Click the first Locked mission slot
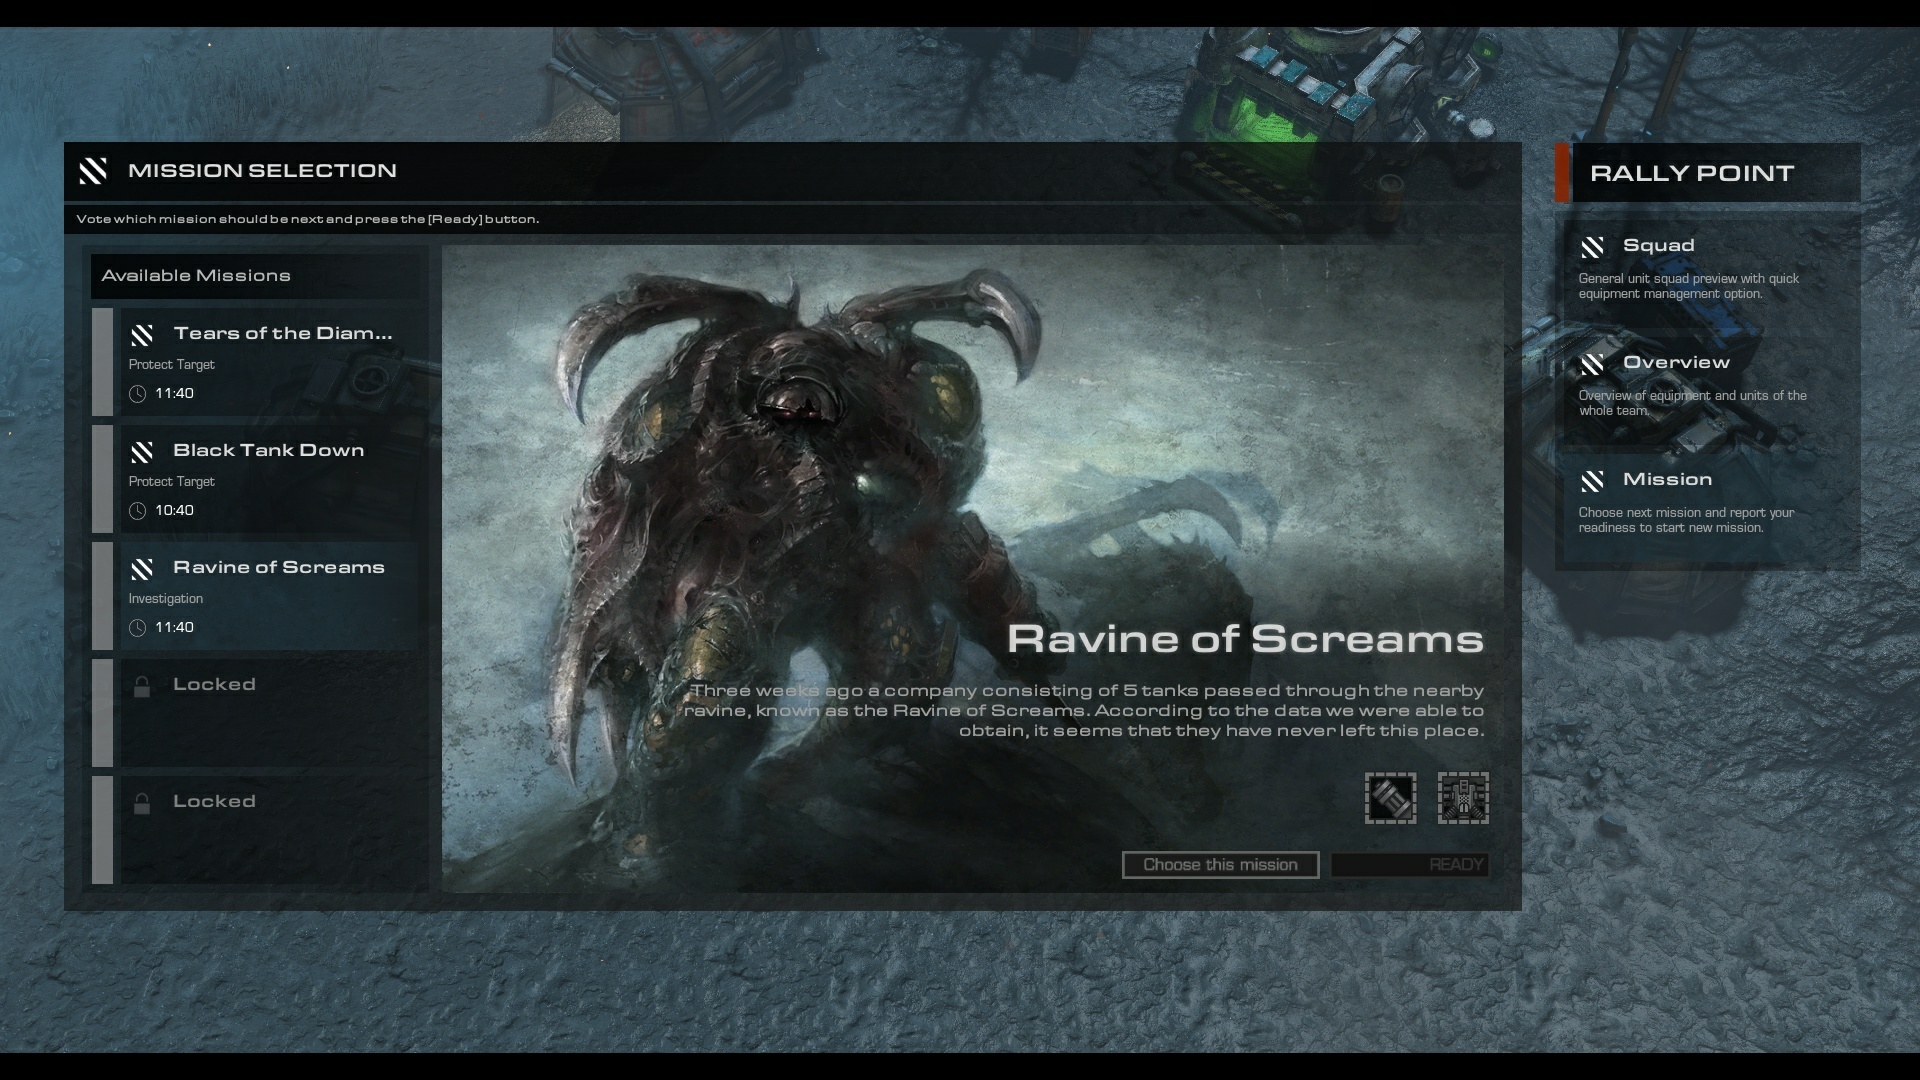Image resolution: width=1920 pixels, height=1080 pixels. point(255,712)
